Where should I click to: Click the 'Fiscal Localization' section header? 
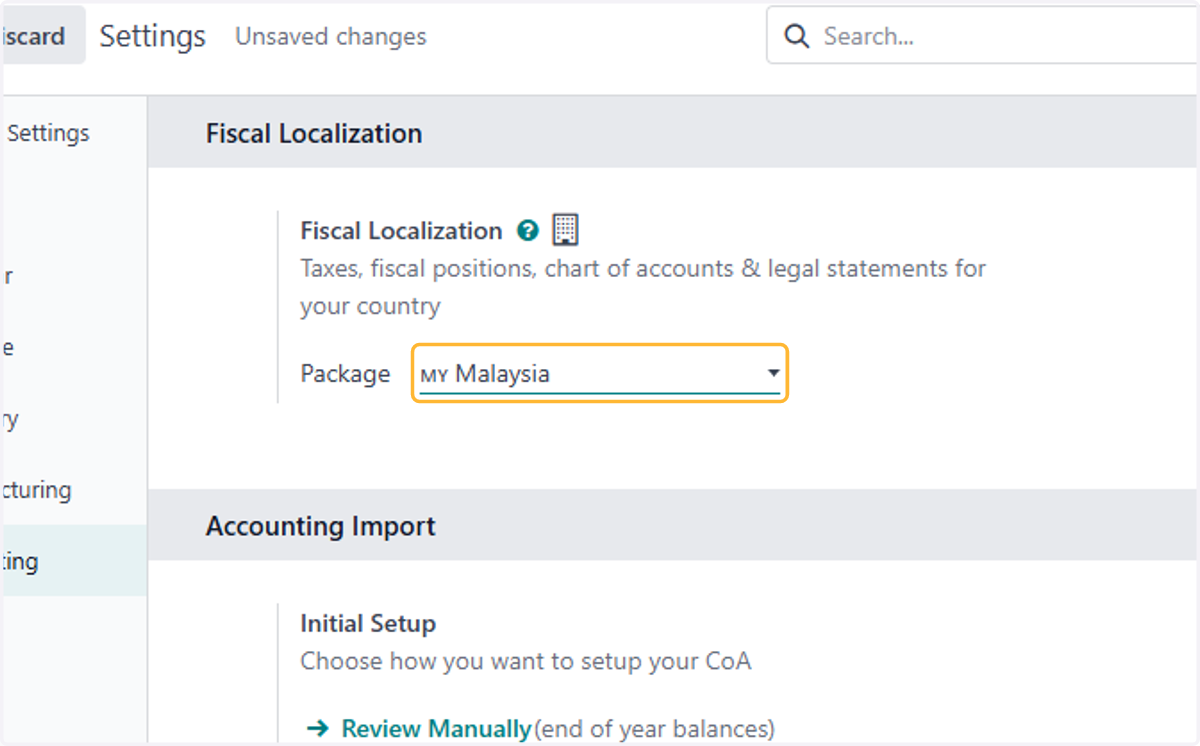tap(314, 133)
